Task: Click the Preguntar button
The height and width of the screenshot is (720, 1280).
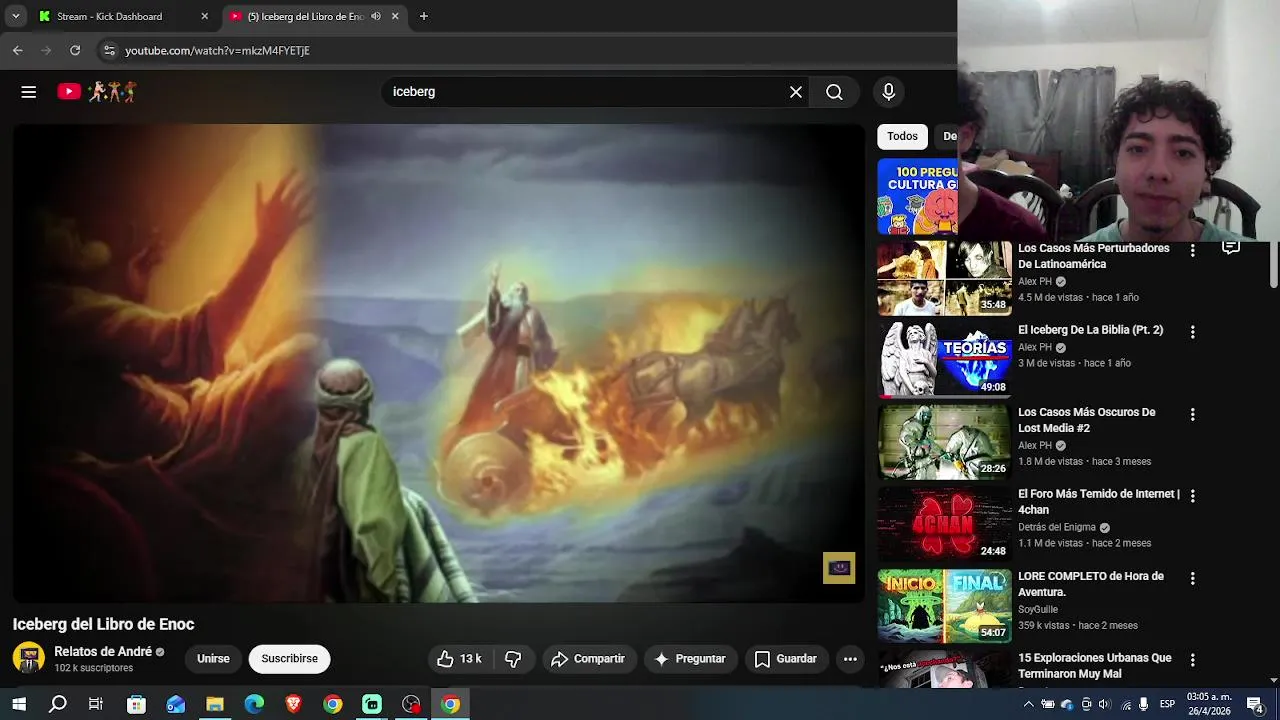Action: (x=690, y=659)
